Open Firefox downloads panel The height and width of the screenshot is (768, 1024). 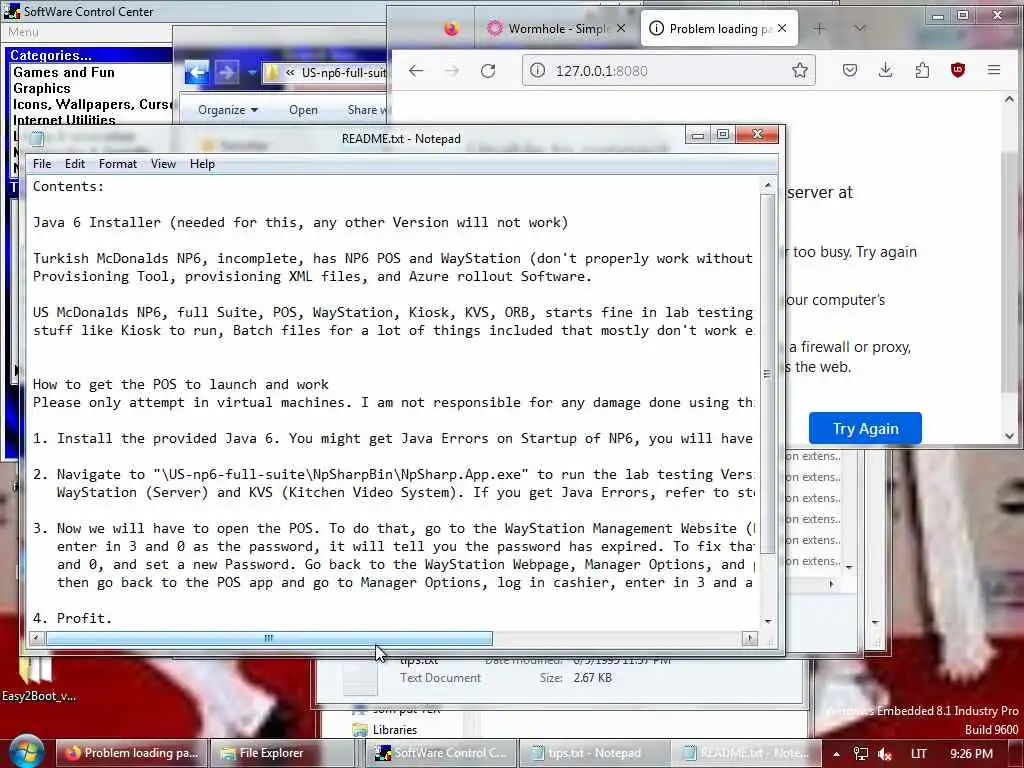tap(886, 70)
